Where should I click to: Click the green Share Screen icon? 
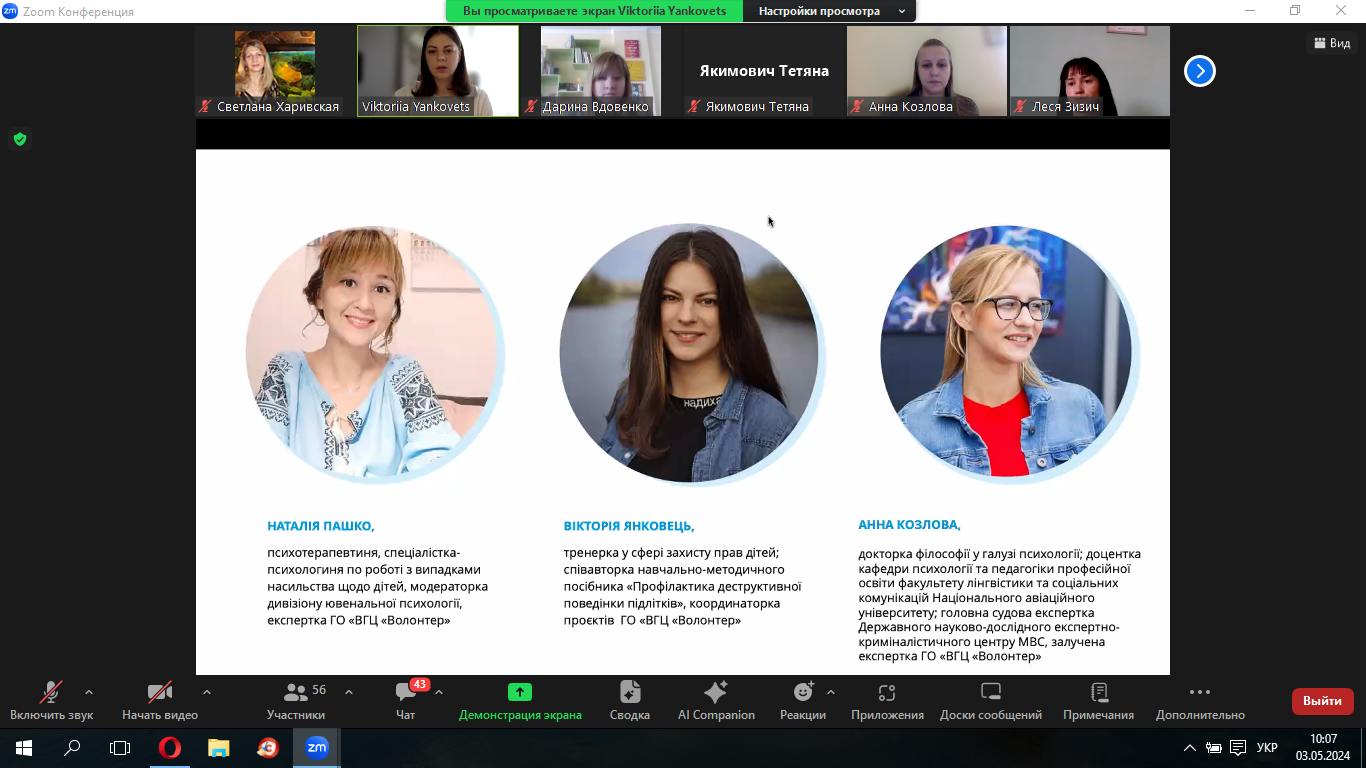coord(520,692)
